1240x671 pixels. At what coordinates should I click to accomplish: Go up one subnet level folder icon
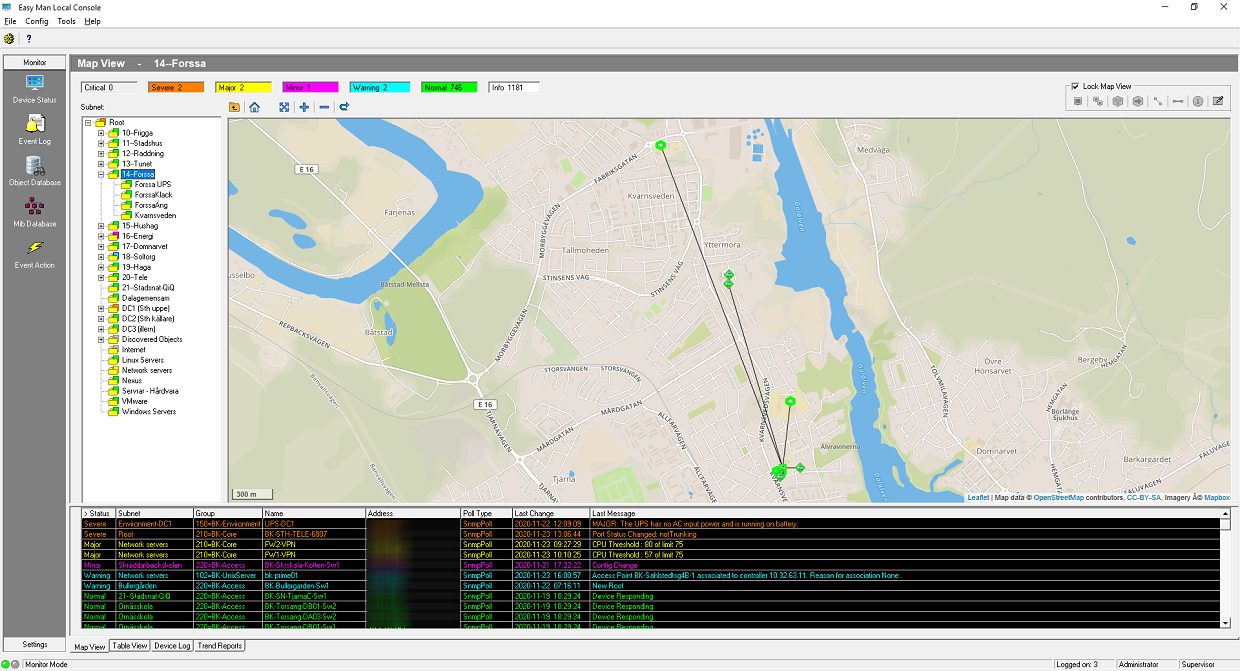coord(234,107)
